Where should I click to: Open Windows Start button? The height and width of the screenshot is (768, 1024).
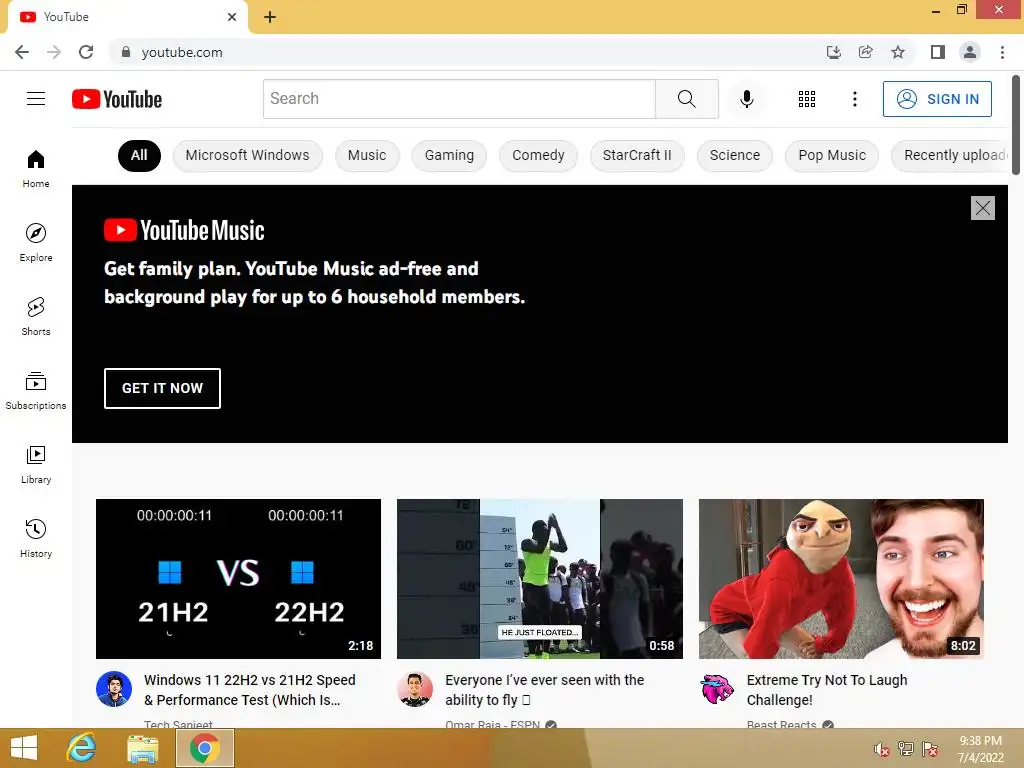coord(24,748)
